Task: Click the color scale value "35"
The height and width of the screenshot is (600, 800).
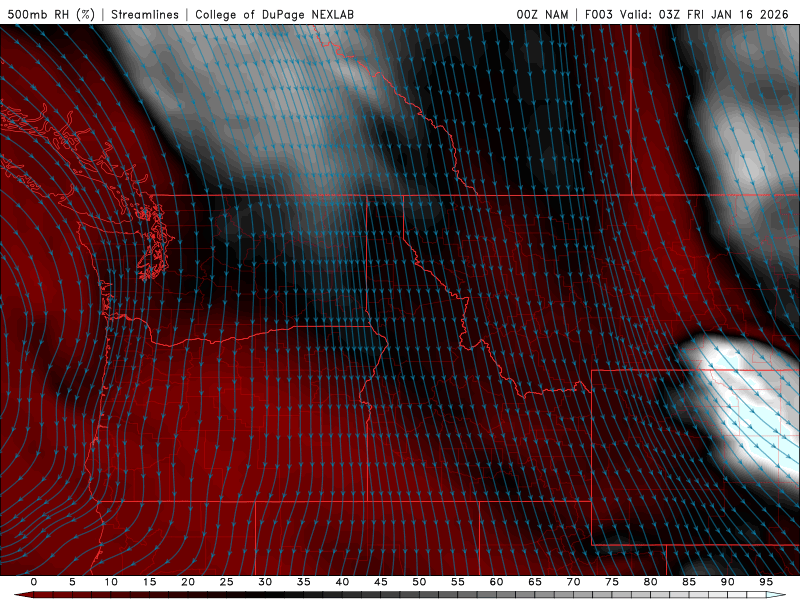Action: click(304, 582)
